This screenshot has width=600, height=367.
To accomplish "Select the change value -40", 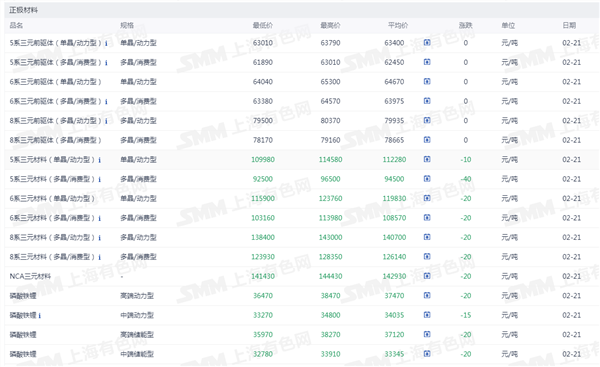I will tap(466, 179).
